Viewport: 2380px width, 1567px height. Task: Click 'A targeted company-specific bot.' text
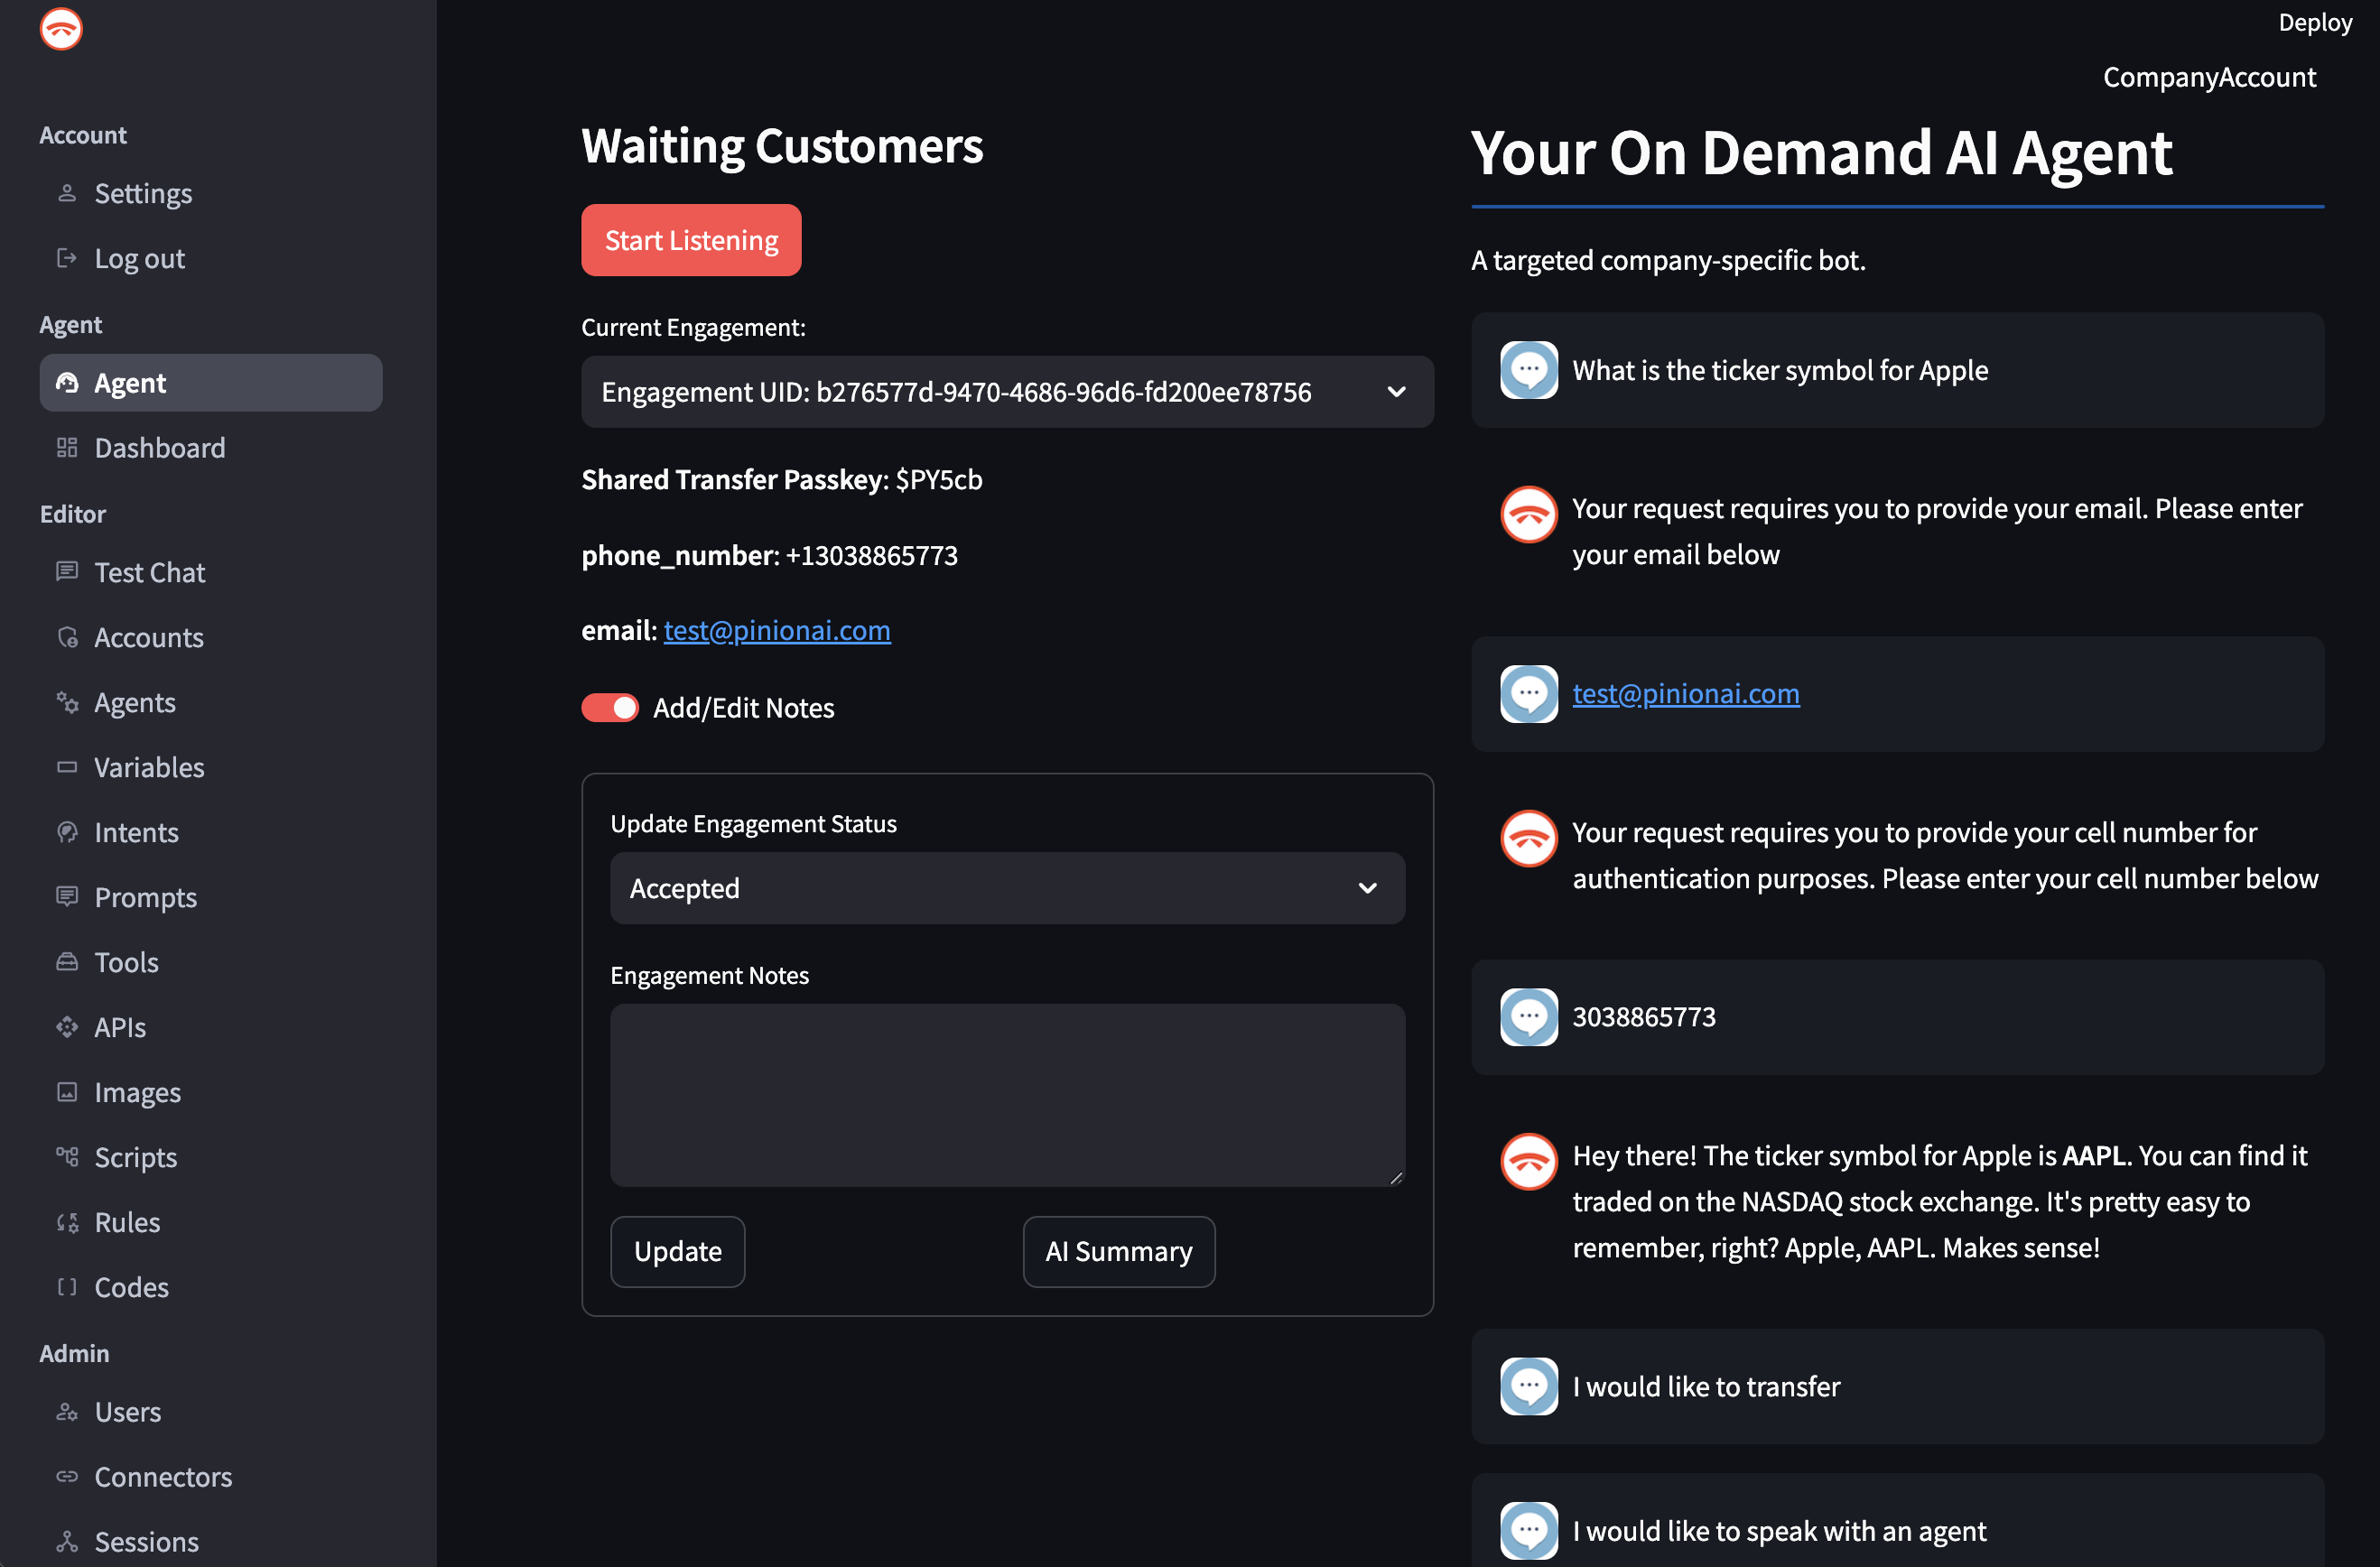[1668, 260]
